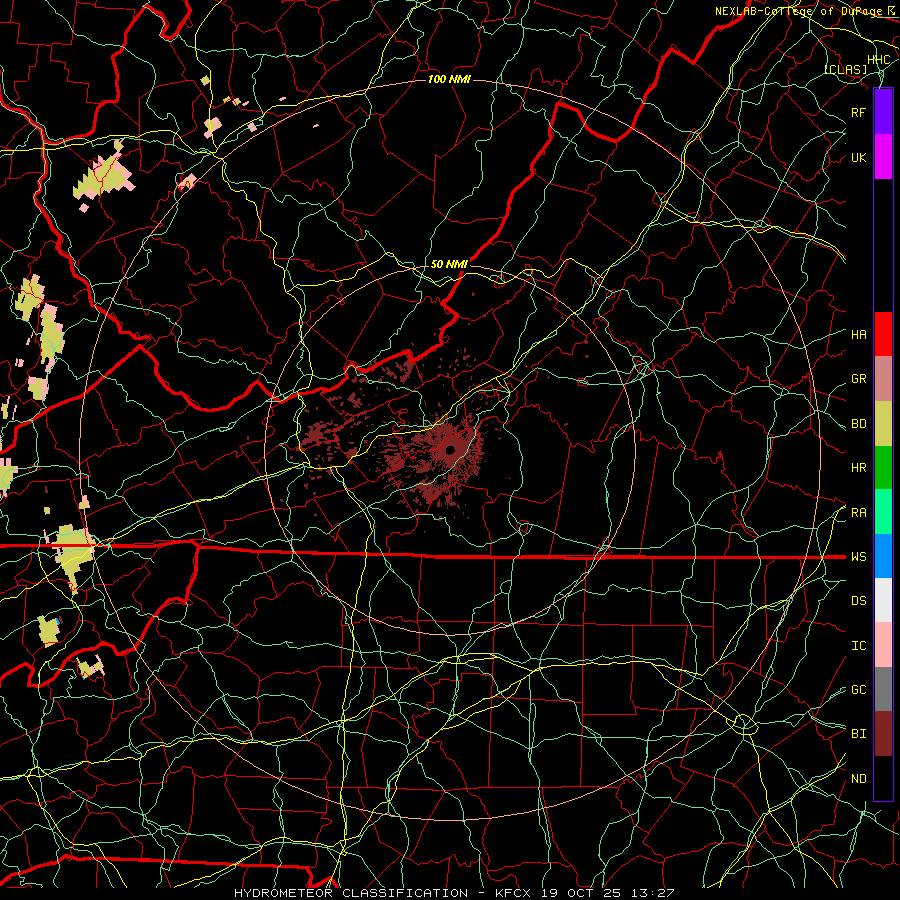Screen dimensions: 900x900
Task: Click the blue WS legend color swatch
Action: point(883,556)
